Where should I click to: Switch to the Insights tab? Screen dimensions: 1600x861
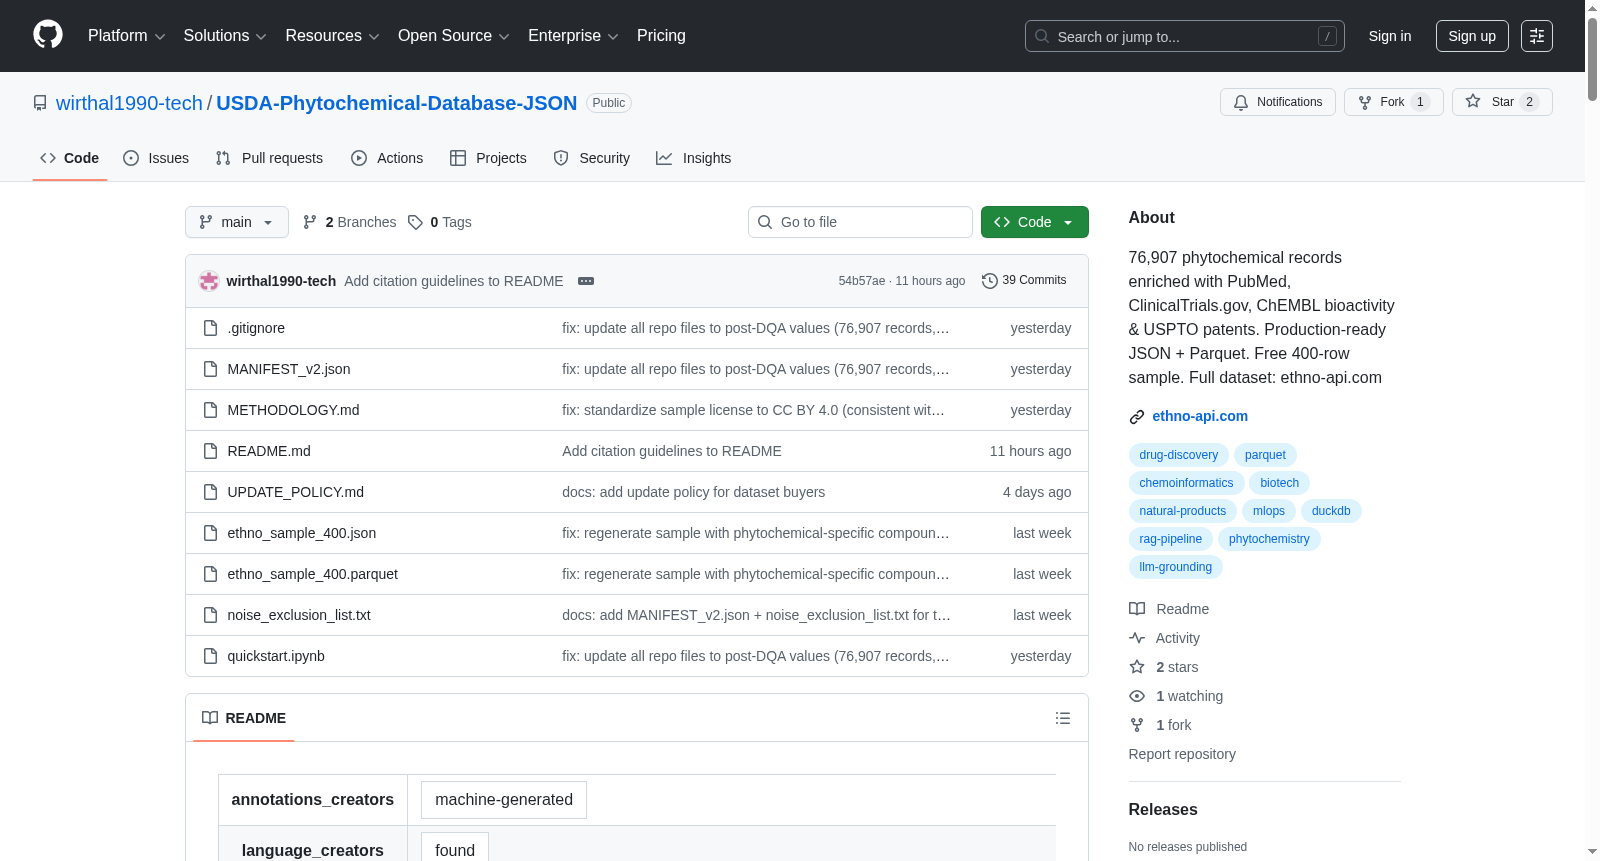tap(694, 158)
